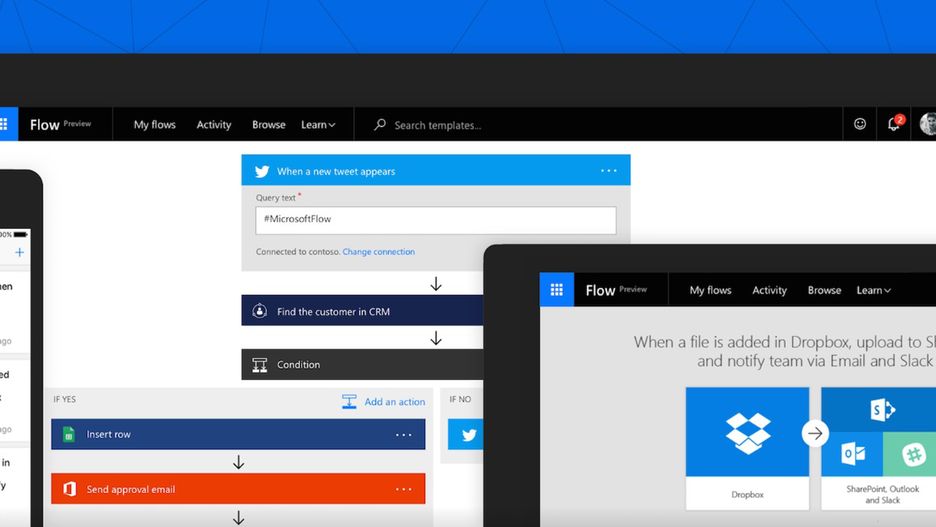Click the Office icon on Send approval email

pyautogui.click(x=69, y=489)
